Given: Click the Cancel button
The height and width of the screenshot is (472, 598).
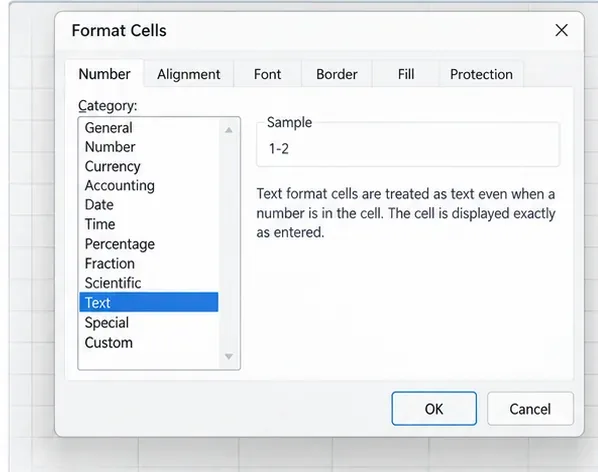Looking at the screenshot, I should tap(530, 409).
